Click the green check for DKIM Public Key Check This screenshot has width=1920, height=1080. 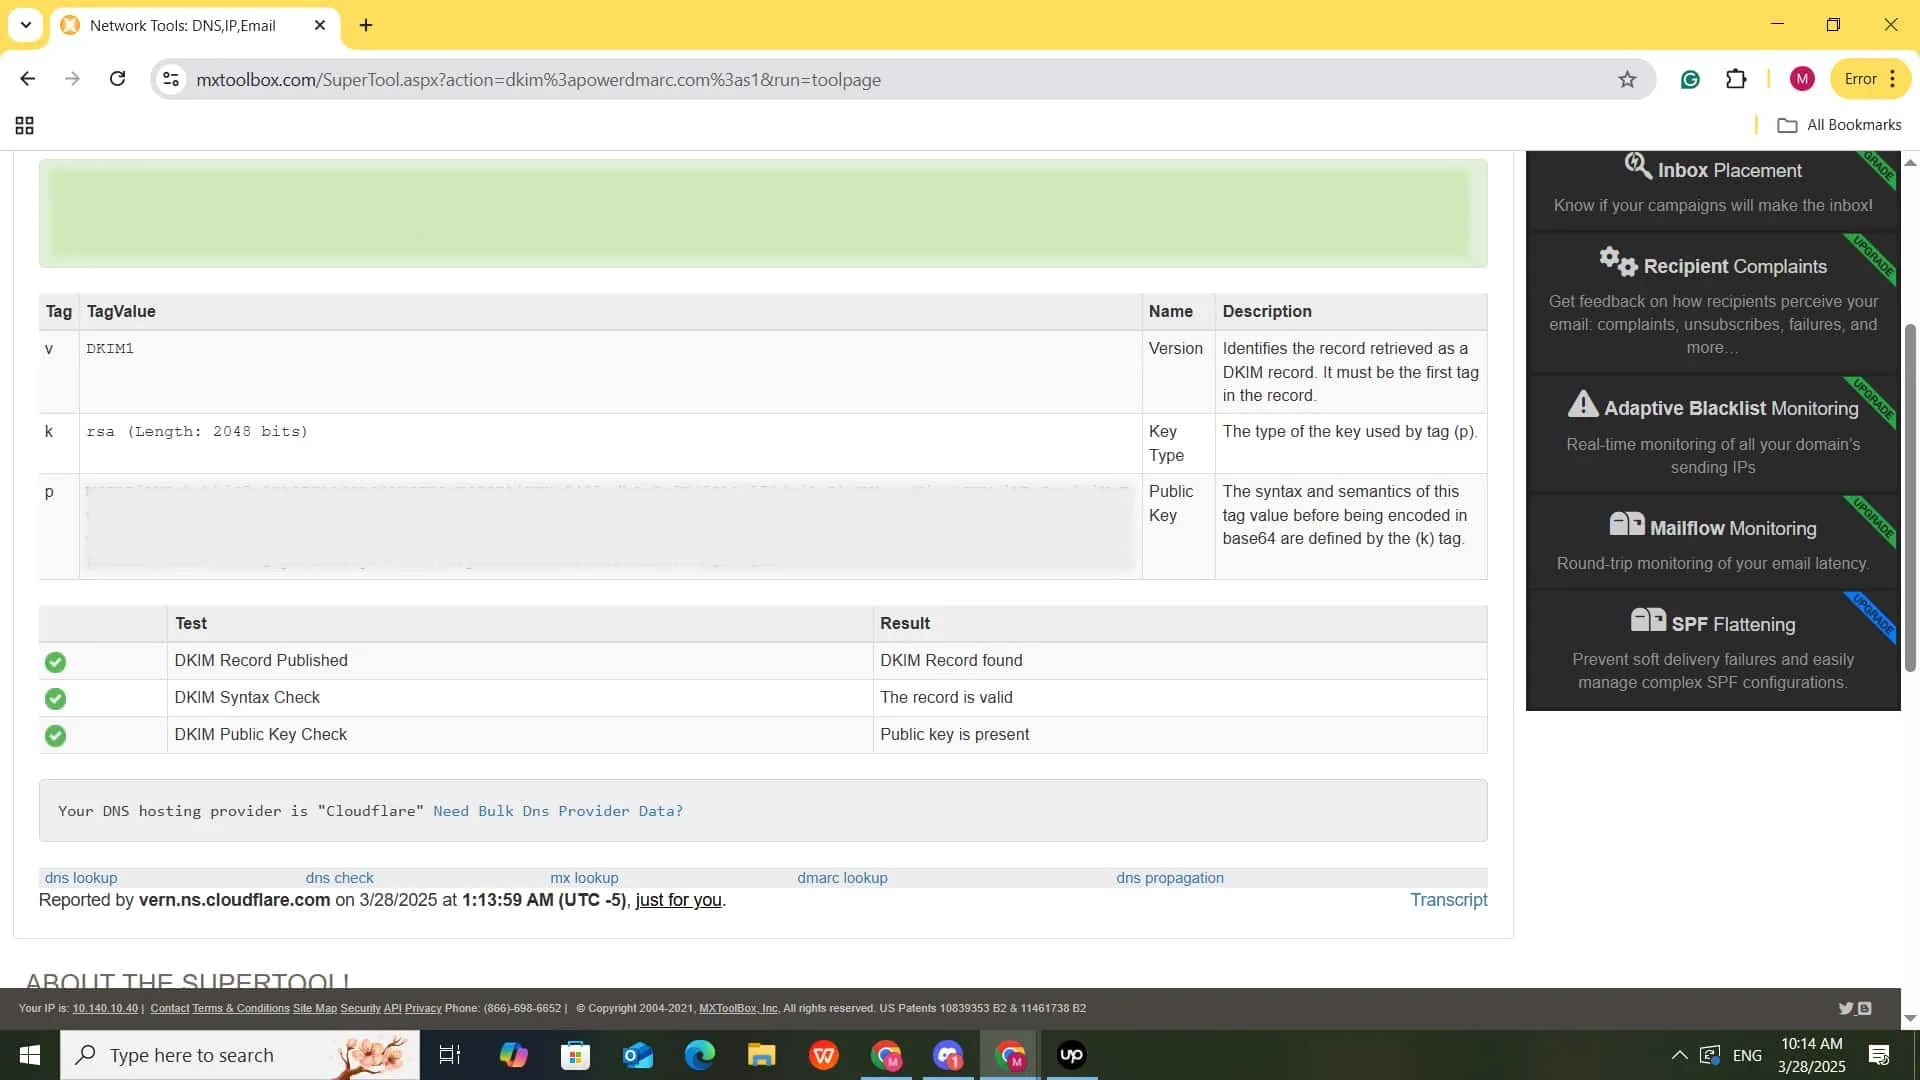[56, 736]
